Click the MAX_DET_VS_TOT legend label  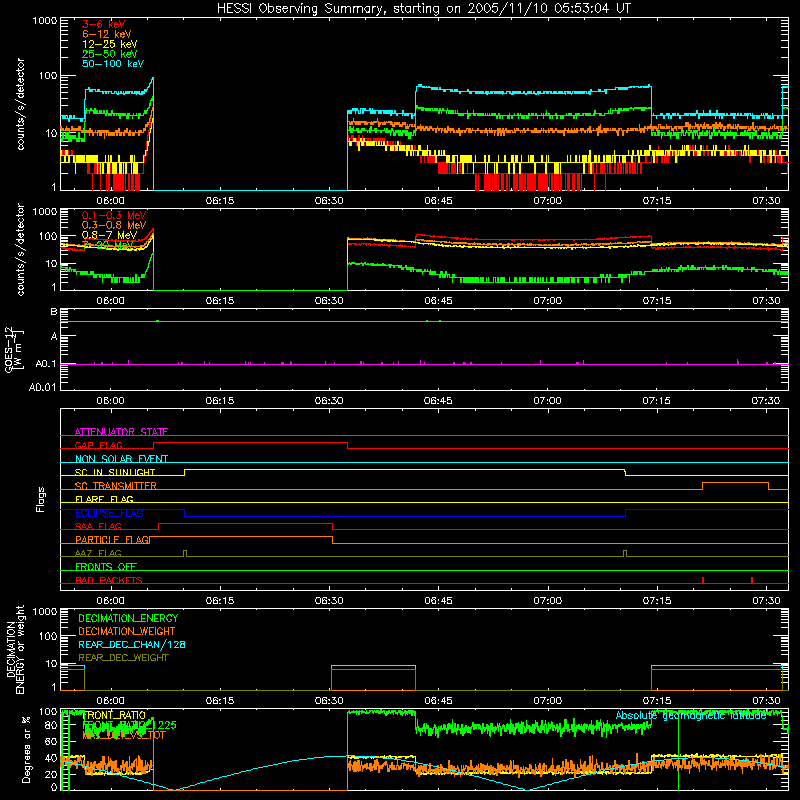click(x=124, y=735)
